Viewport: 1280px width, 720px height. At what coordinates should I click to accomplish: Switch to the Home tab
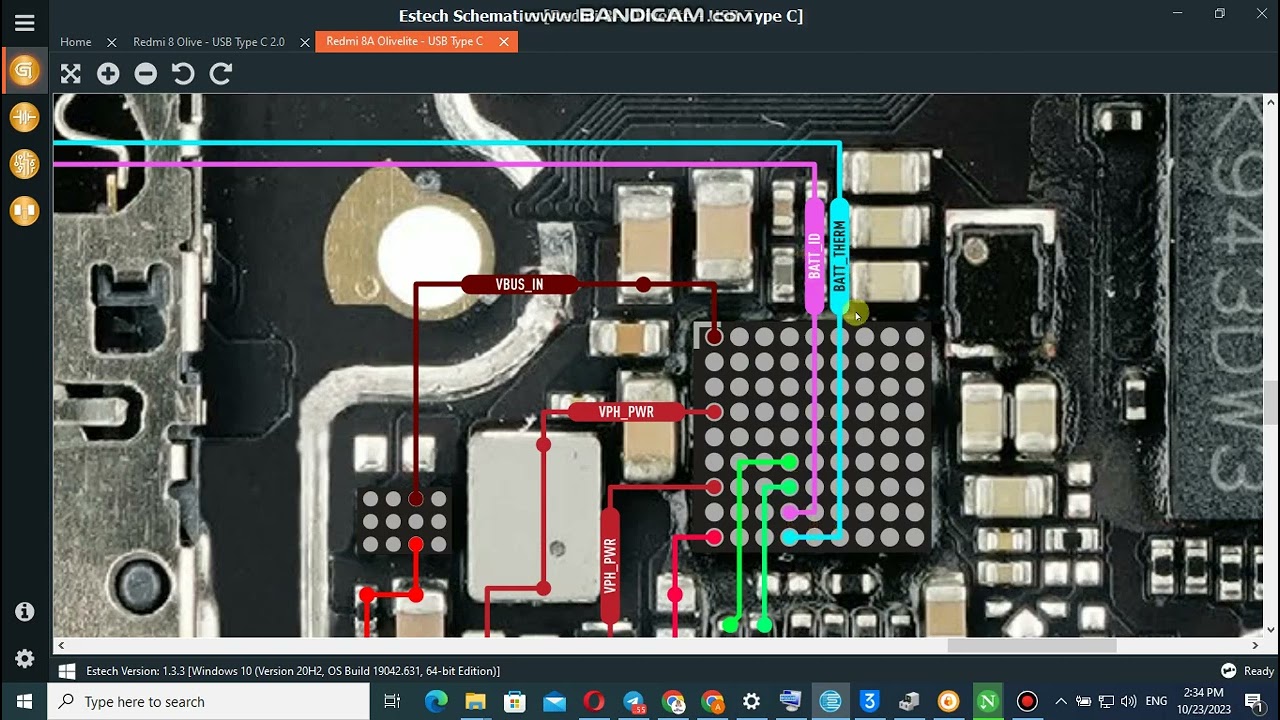76,42
